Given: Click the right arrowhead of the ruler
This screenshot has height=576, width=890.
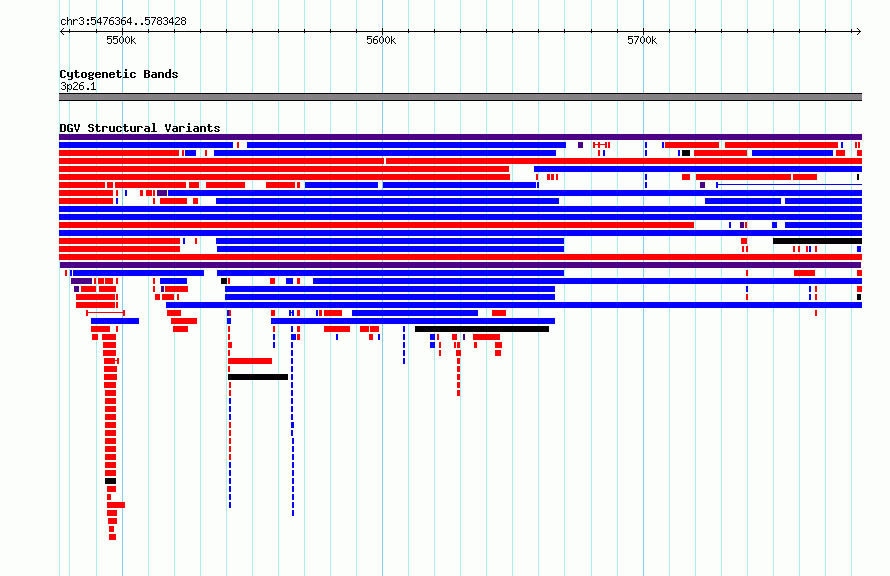Looking at the screenshot, I should tap(859, 31).
